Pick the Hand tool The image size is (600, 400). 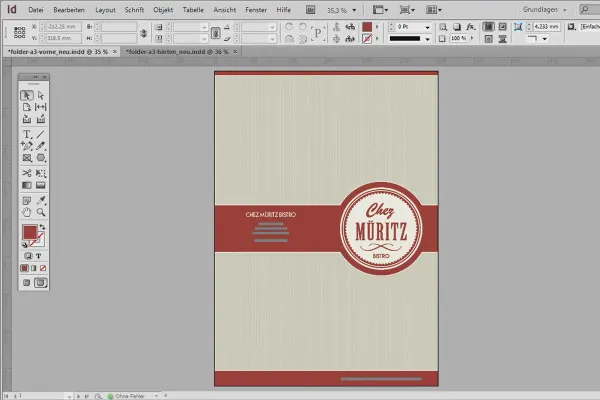click(x=27, y=212)
